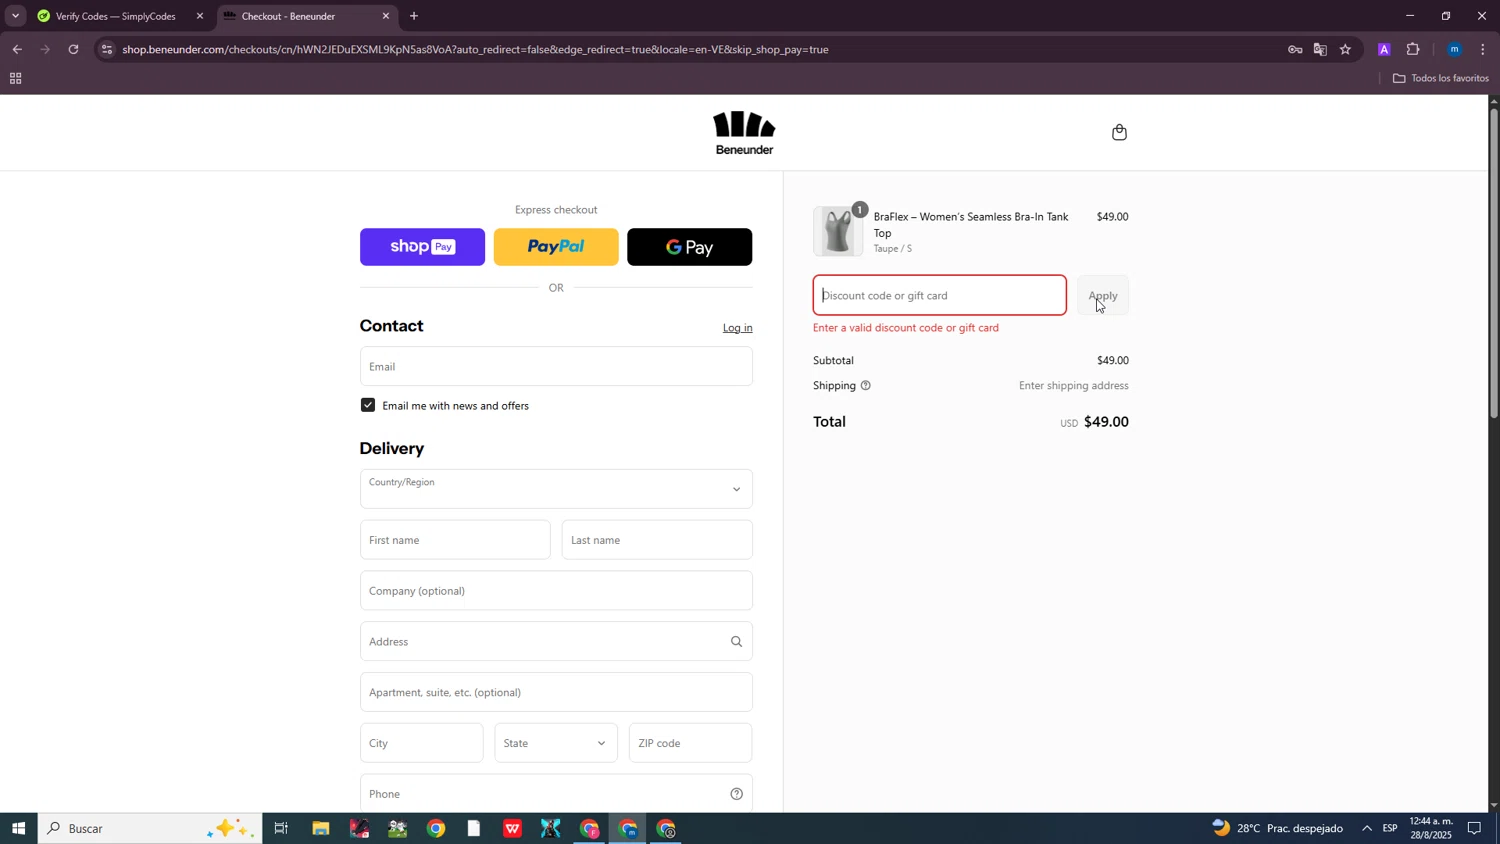Click the browser address bar URL
This screenshot has height=844, width=1500.
475,49
